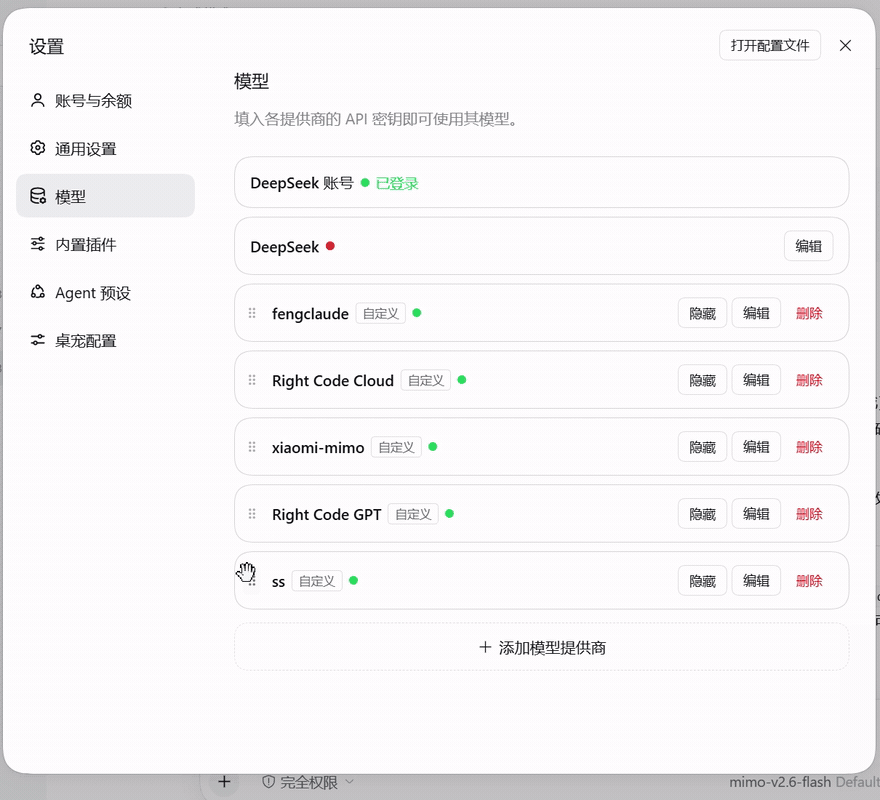
Task: Click the green status dot on ss row
Action: point(354,580)
